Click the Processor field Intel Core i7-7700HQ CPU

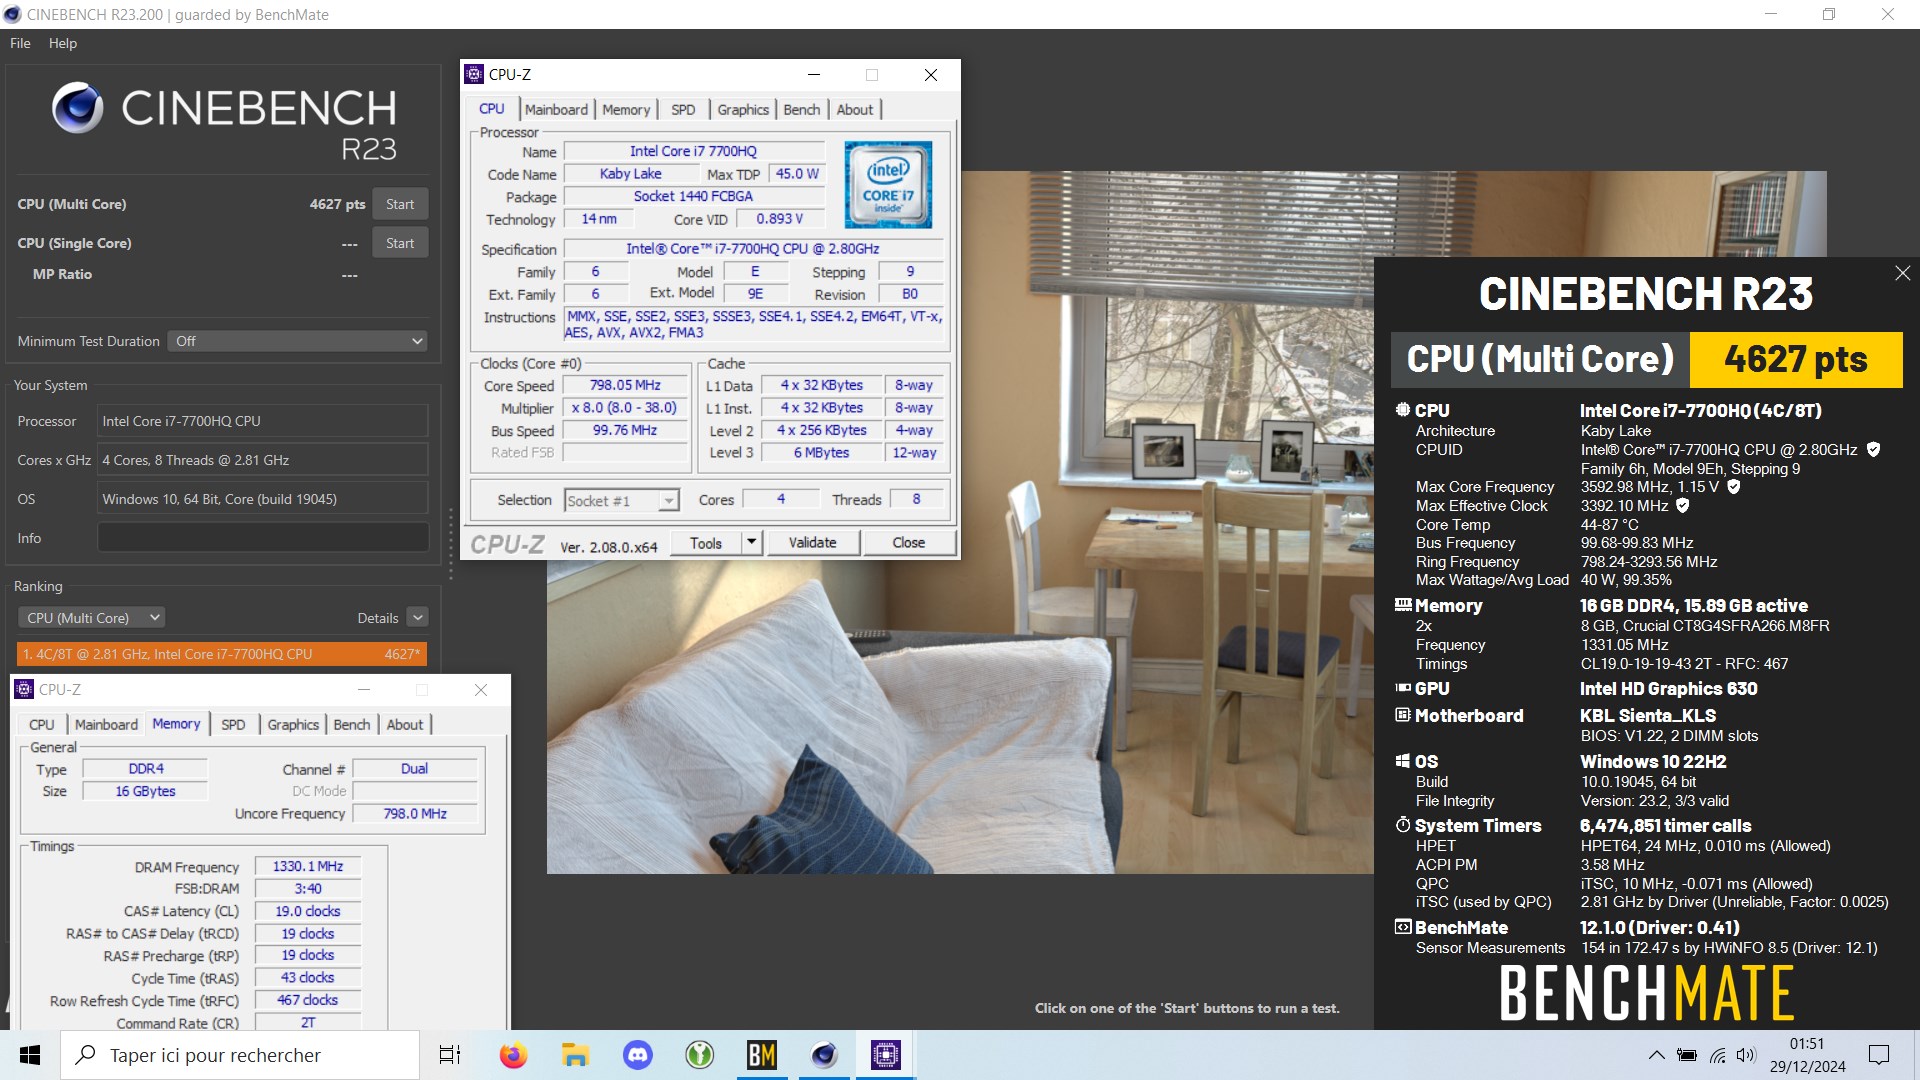click(263, 421)
